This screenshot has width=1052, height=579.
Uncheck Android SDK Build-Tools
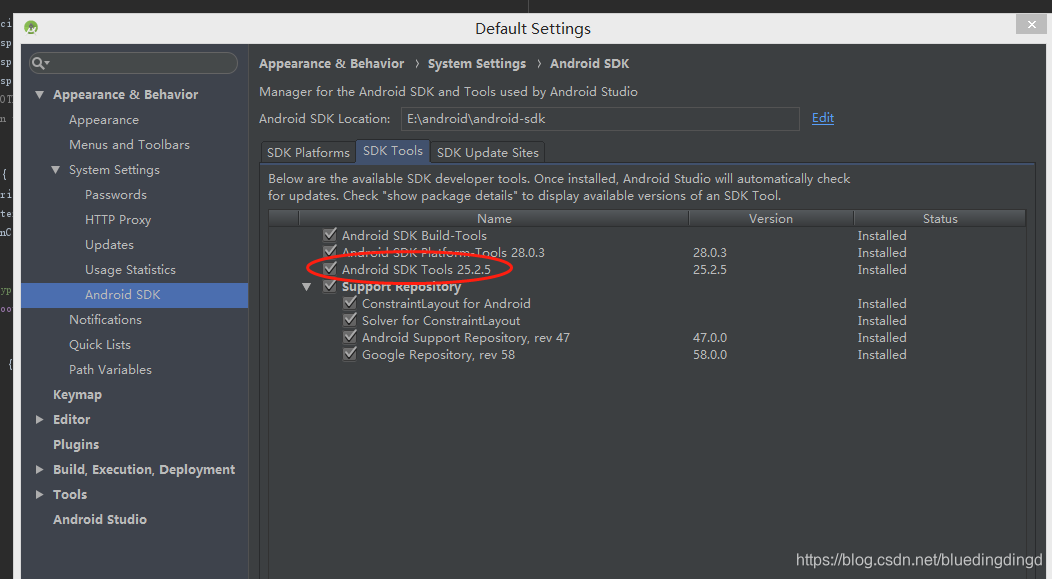(x=329, y=235)
